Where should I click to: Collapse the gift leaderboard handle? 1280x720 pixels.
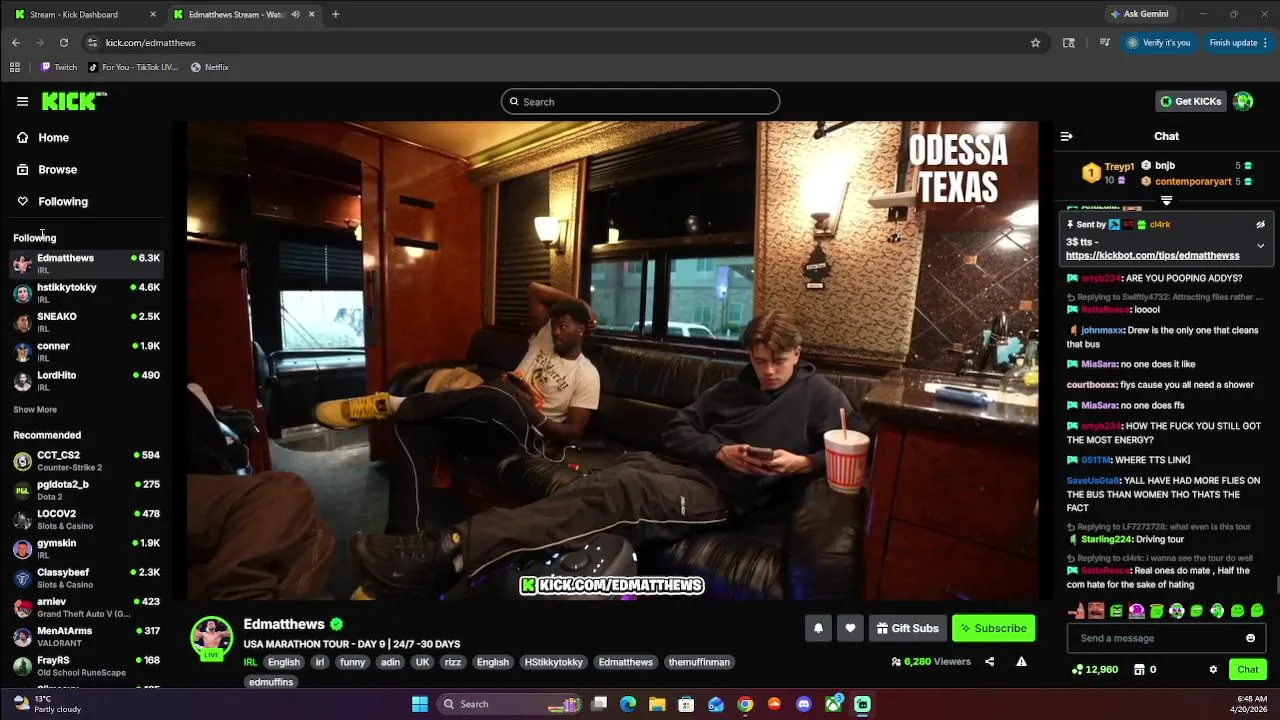pyautogui.click(x=1166, y=201)
